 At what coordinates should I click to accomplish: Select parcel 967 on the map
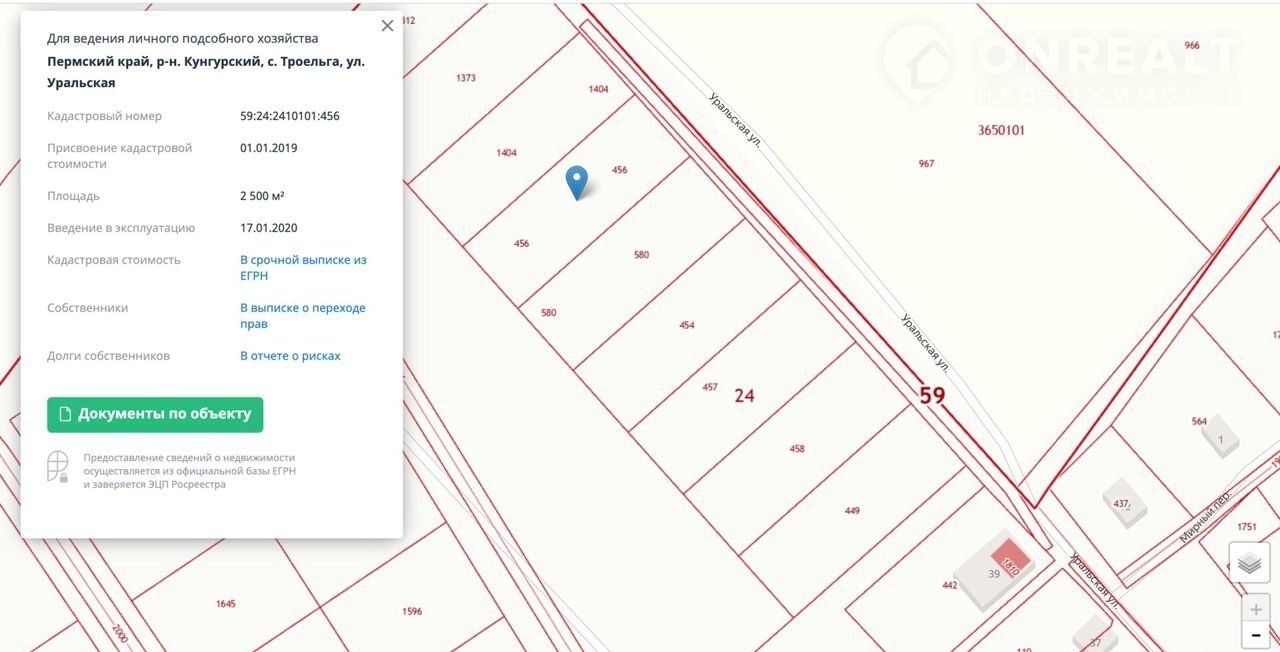click(x=926, y=164)
